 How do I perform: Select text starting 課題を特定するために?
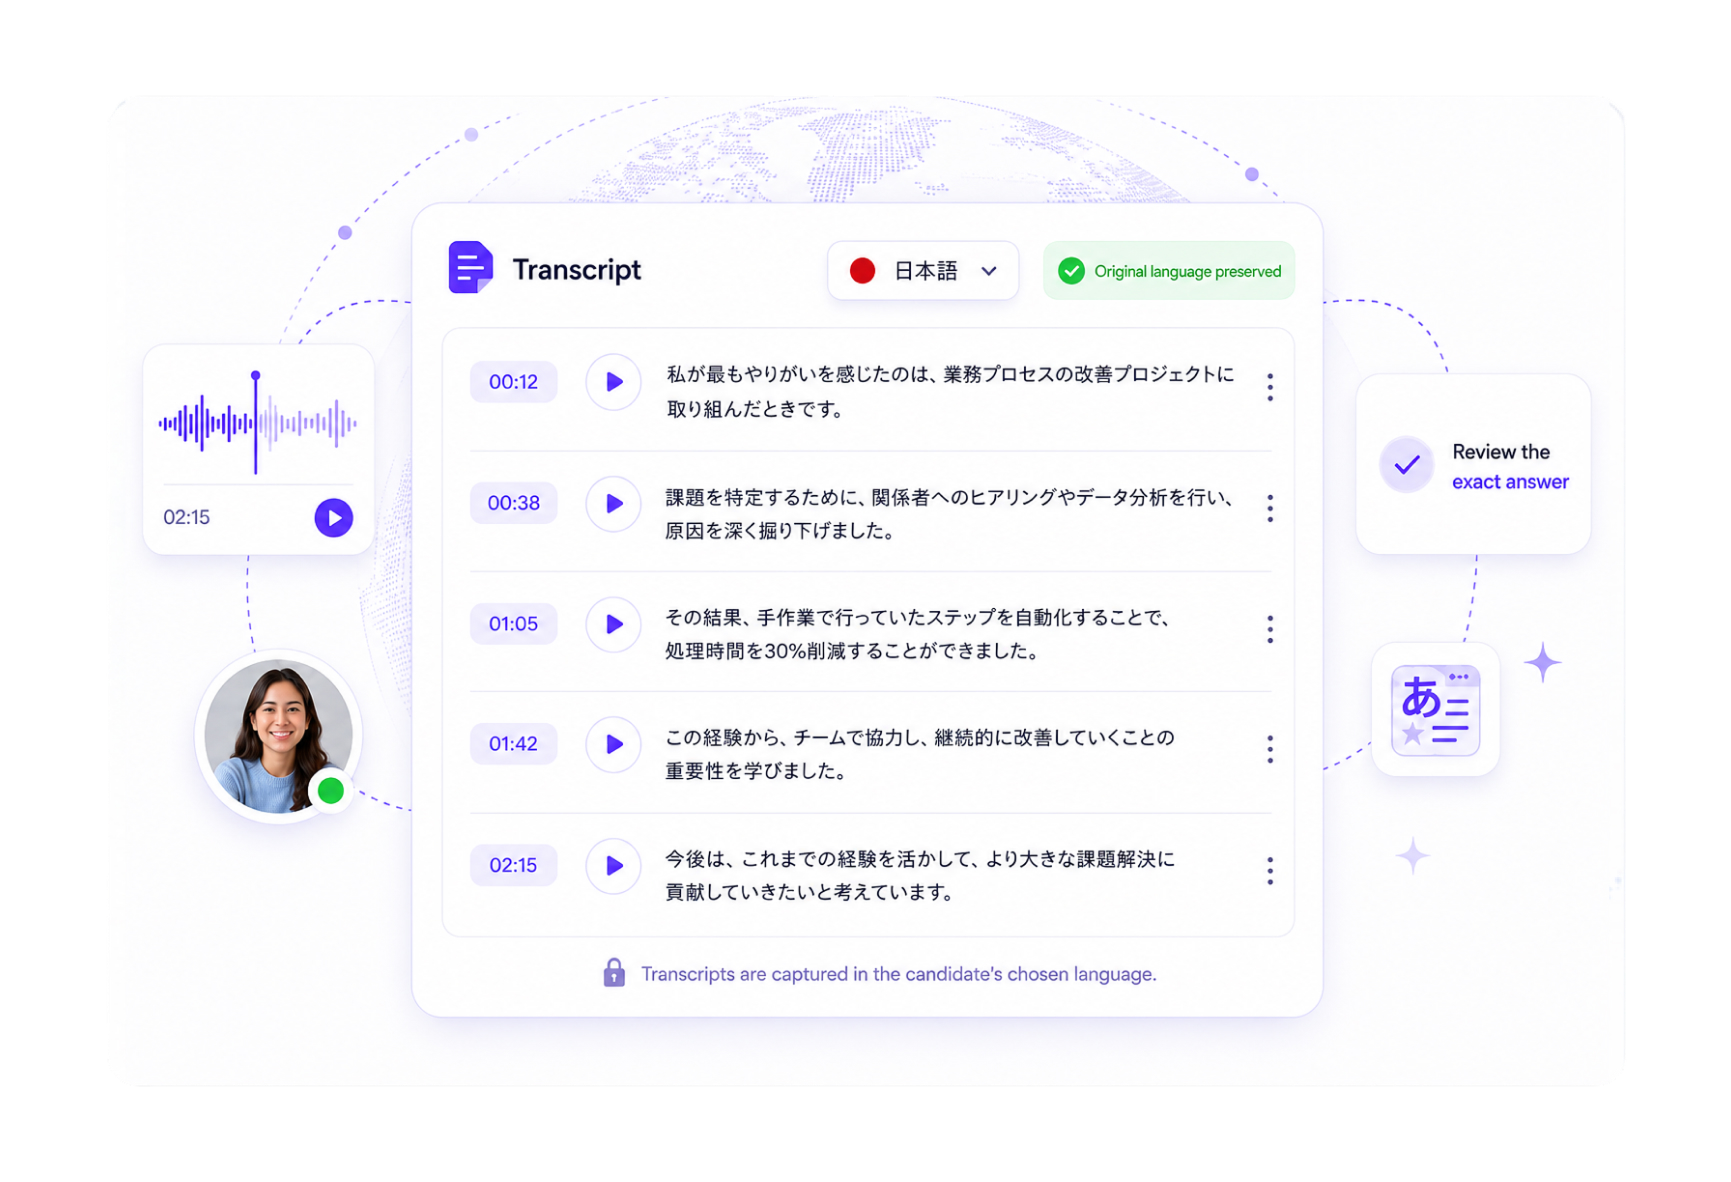950,513
